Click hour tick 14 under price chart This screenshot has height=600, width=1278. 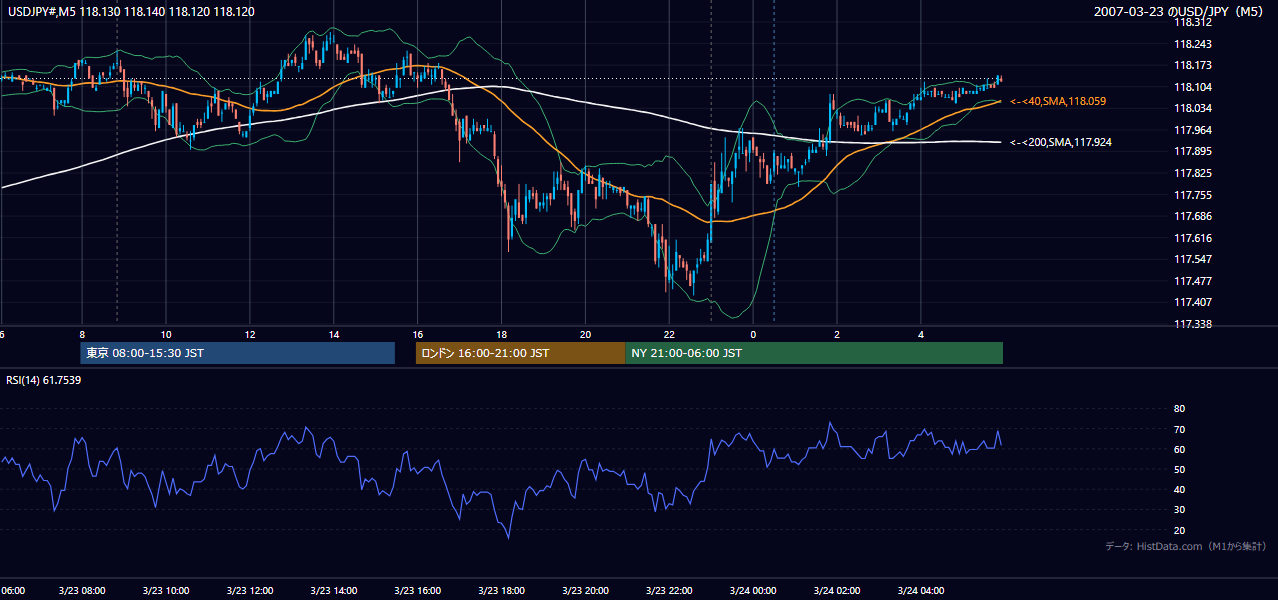(334, 335)
